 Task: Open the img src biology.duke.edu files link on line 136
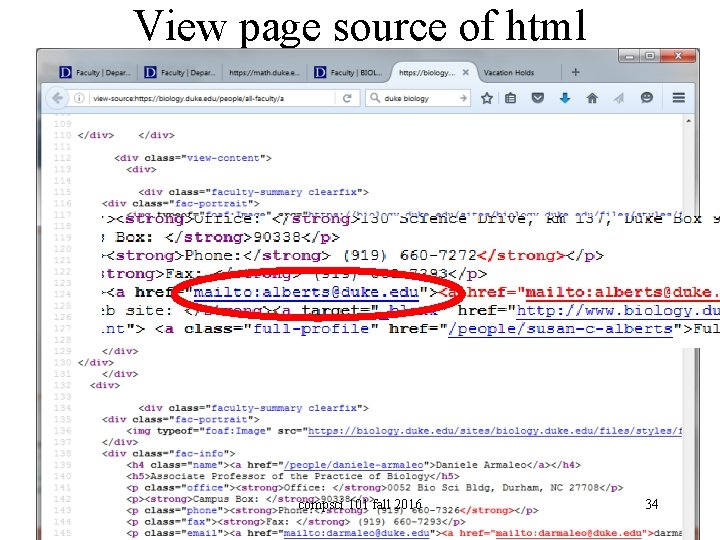point(495,431)
